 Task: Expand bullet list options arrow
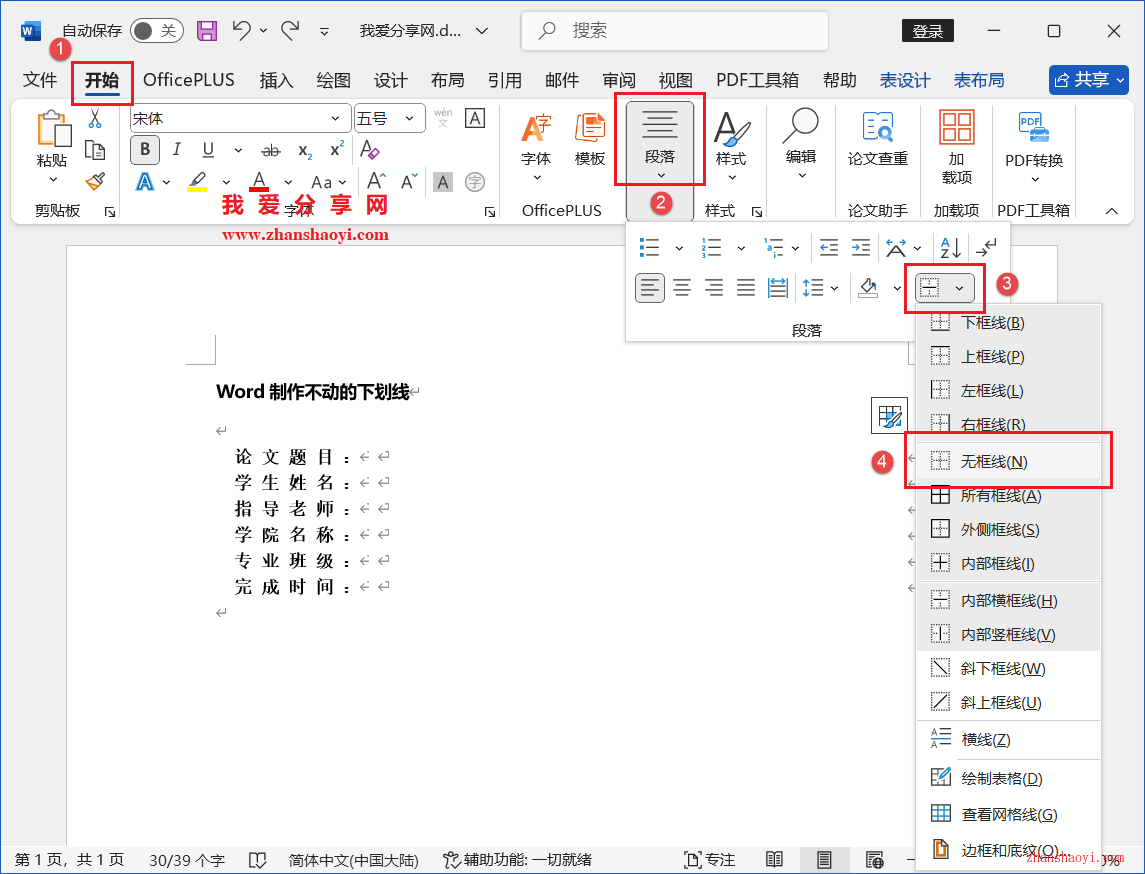679,248
